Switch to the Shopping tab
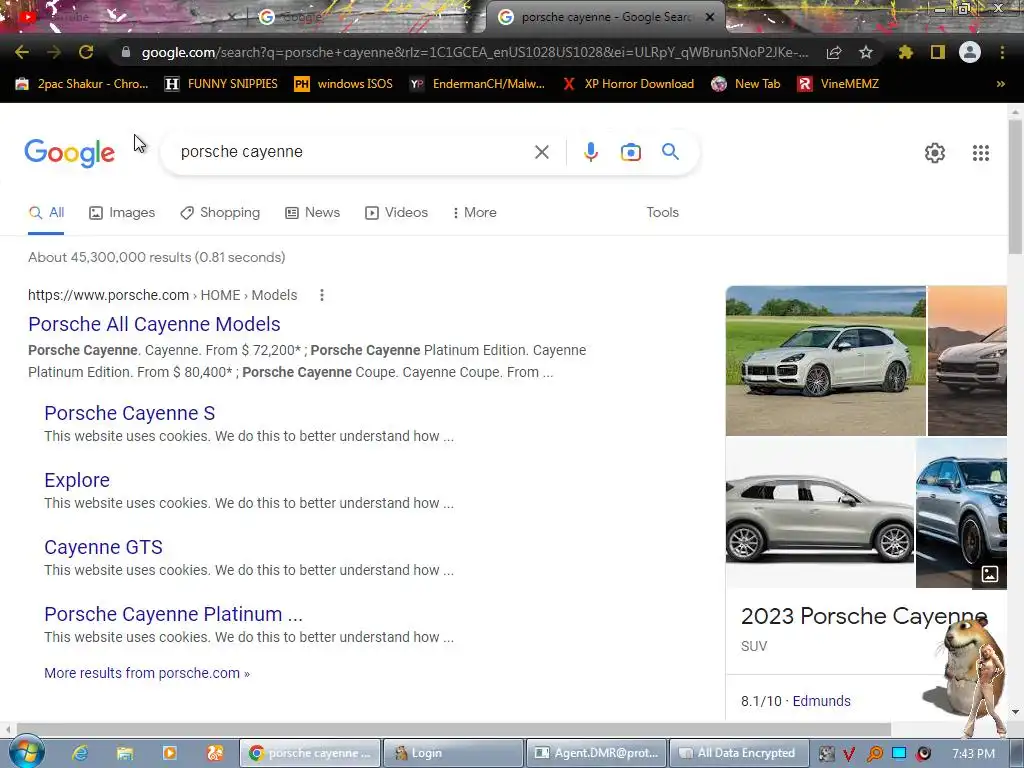The image size is (1024, 768). tap(220, 213)
